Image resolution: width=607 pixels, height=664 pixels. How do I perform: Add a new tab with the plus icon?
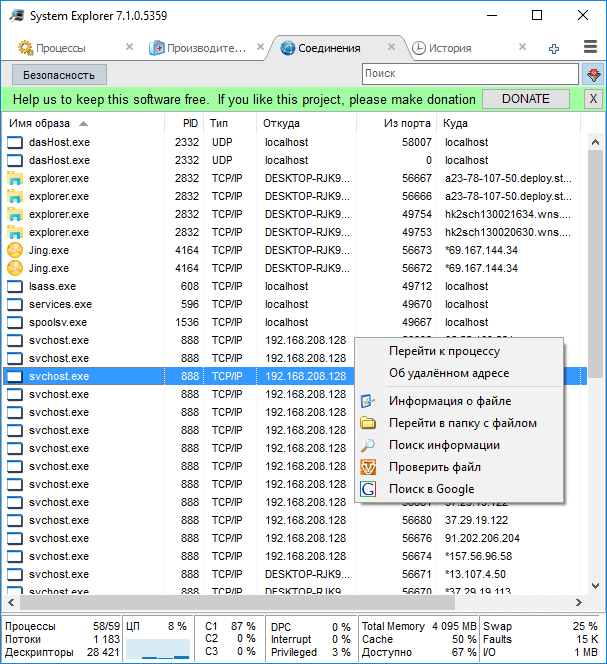[554, 49]
